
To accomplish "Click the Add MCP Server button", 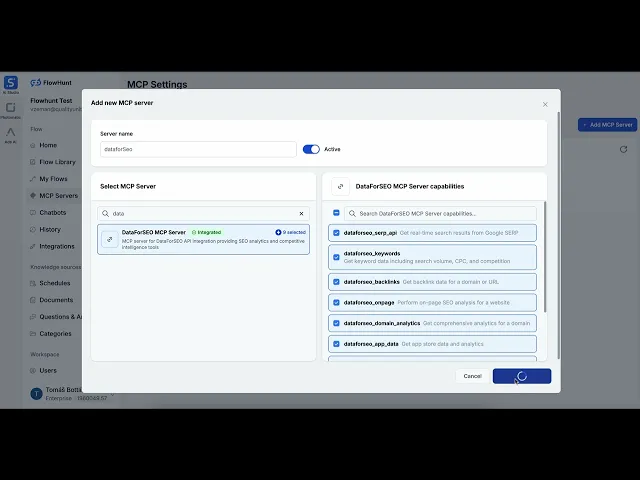I will point(607,125).
